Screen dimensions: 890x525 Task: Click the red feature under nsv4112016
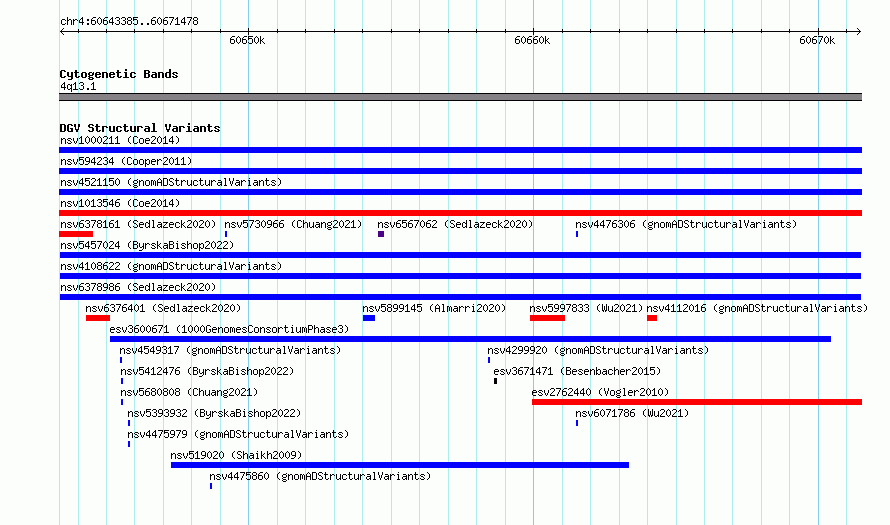[652, 318]
